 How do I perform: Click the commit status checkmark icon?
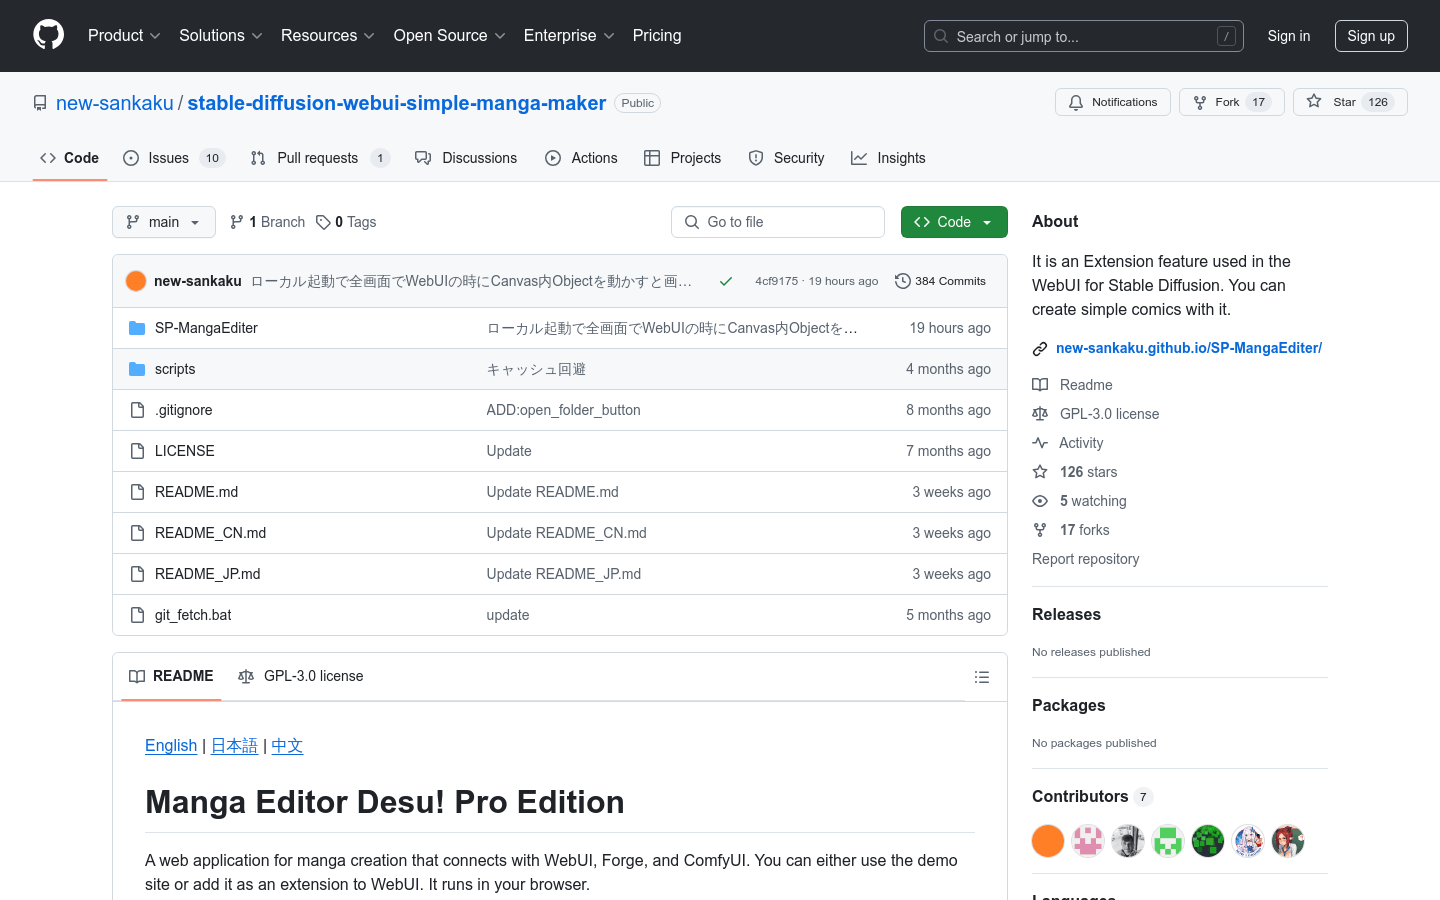point(726,281)
